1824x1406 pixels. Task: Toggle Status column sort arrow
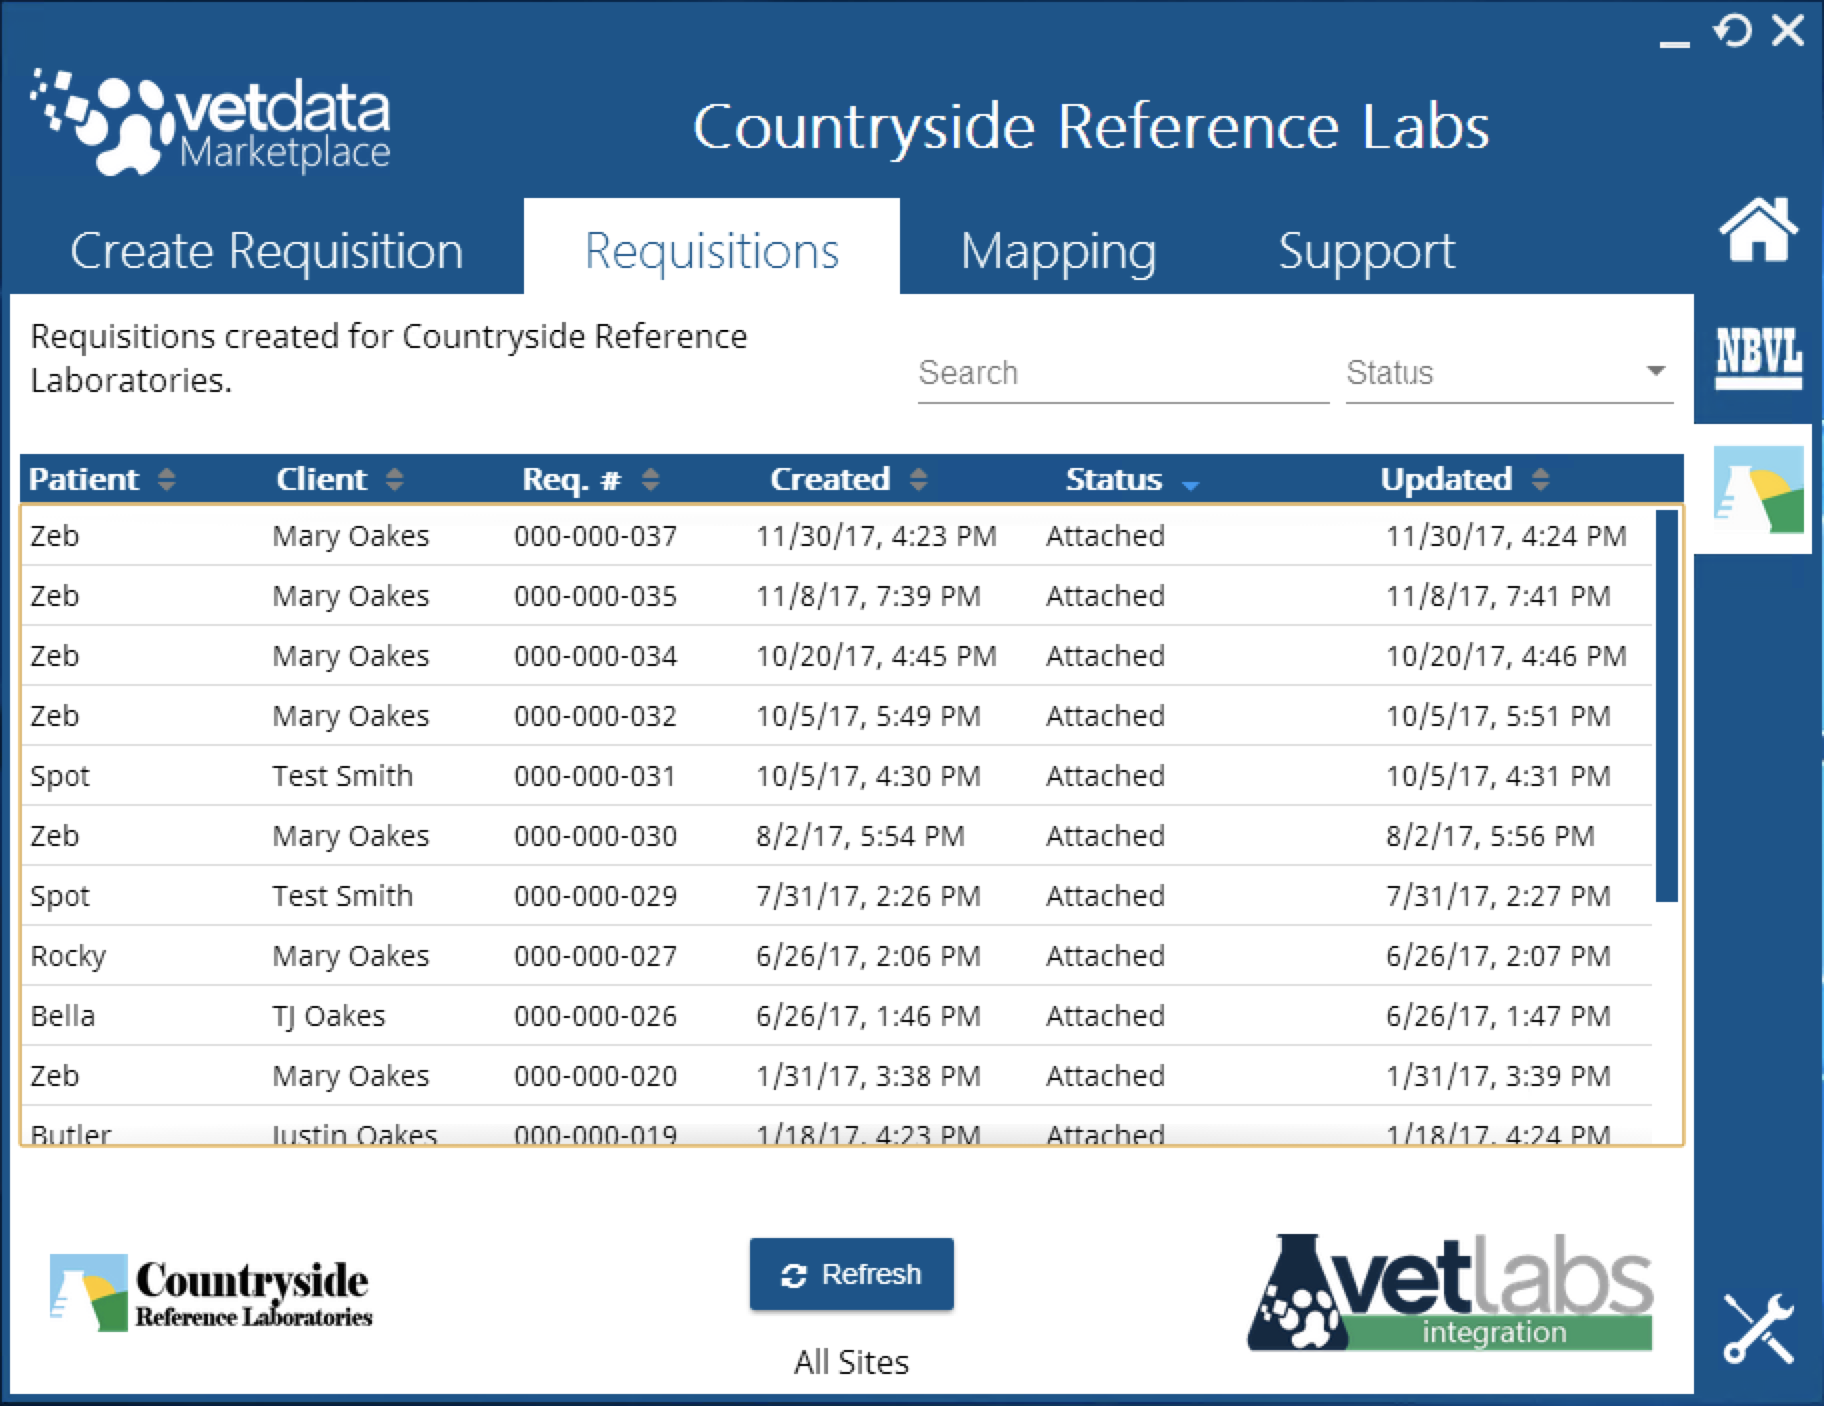tap(1190, 485)
